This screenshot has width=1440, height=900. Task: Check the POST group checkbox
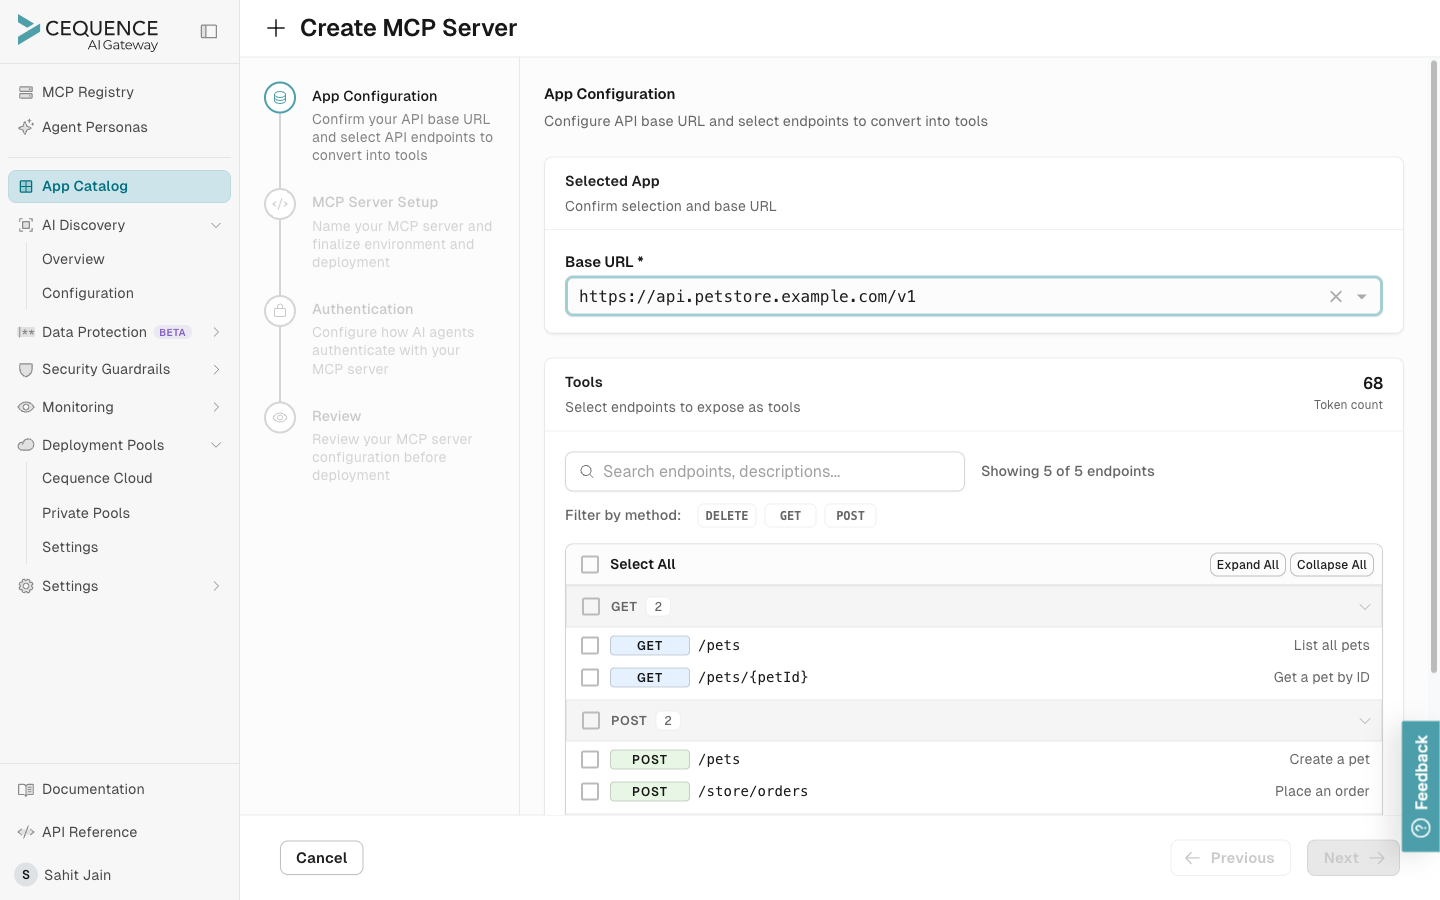coord(591,720)
